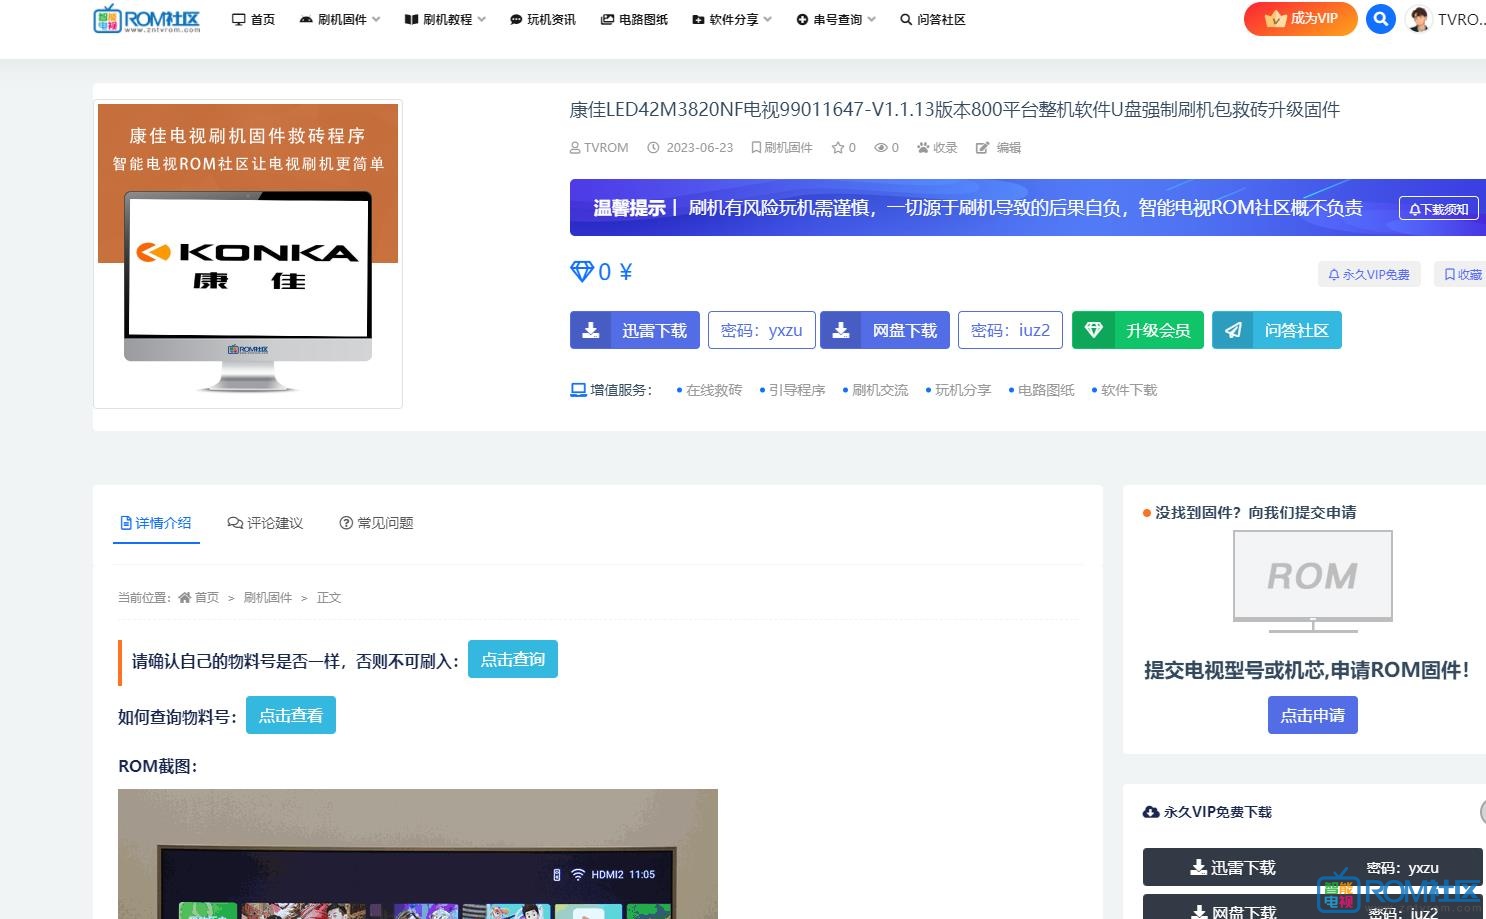Image resolution: width=1486 pixels, height=919 pixels.
Task: Click the user avatar picture
Action: 1418,19
